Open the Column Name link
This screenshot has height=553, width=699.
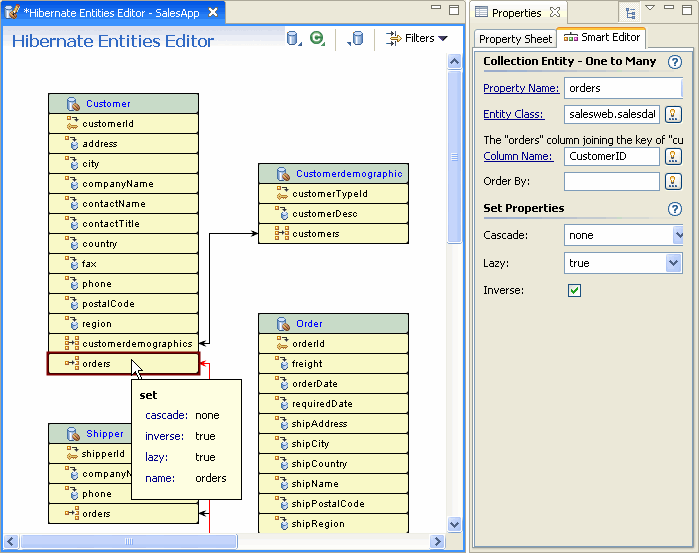click(518, 156)
